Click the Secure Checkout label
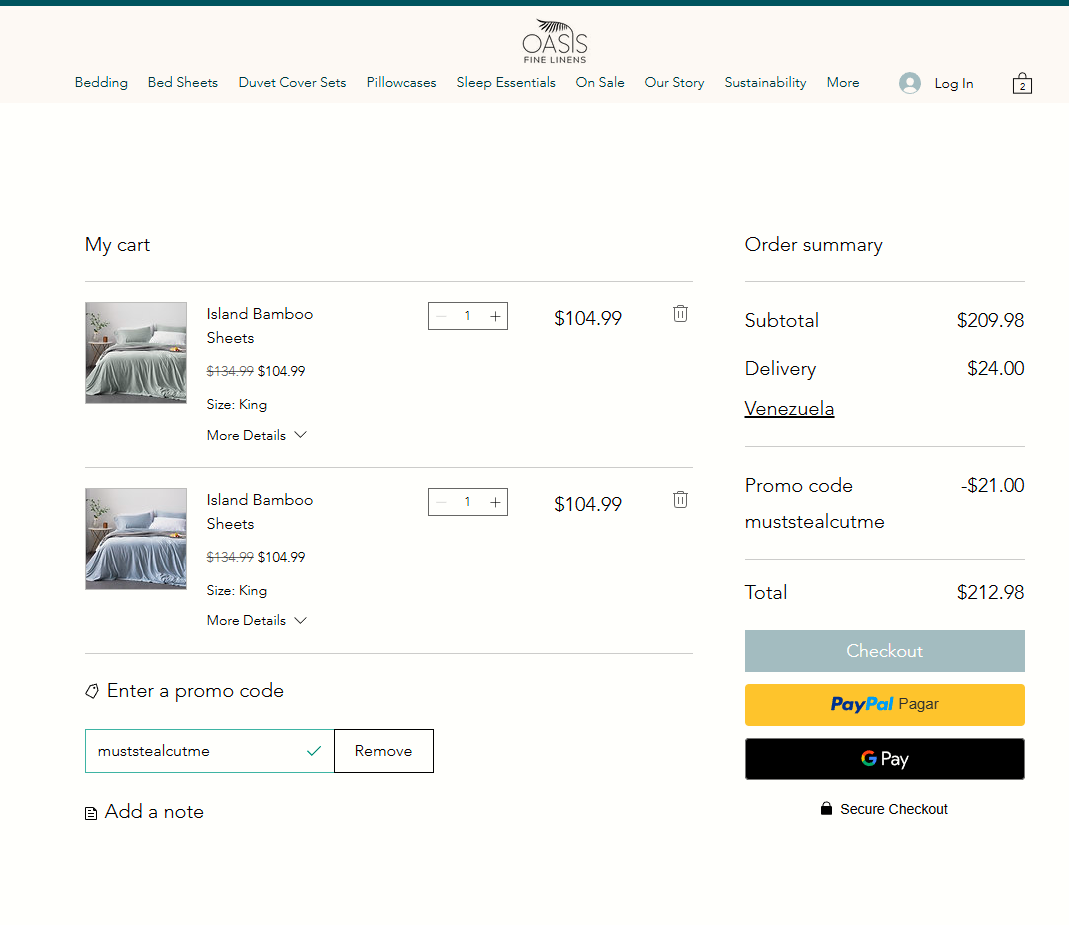Image resolution: width=1069 pixels, height=925 pixels. (x=894, y=809)
